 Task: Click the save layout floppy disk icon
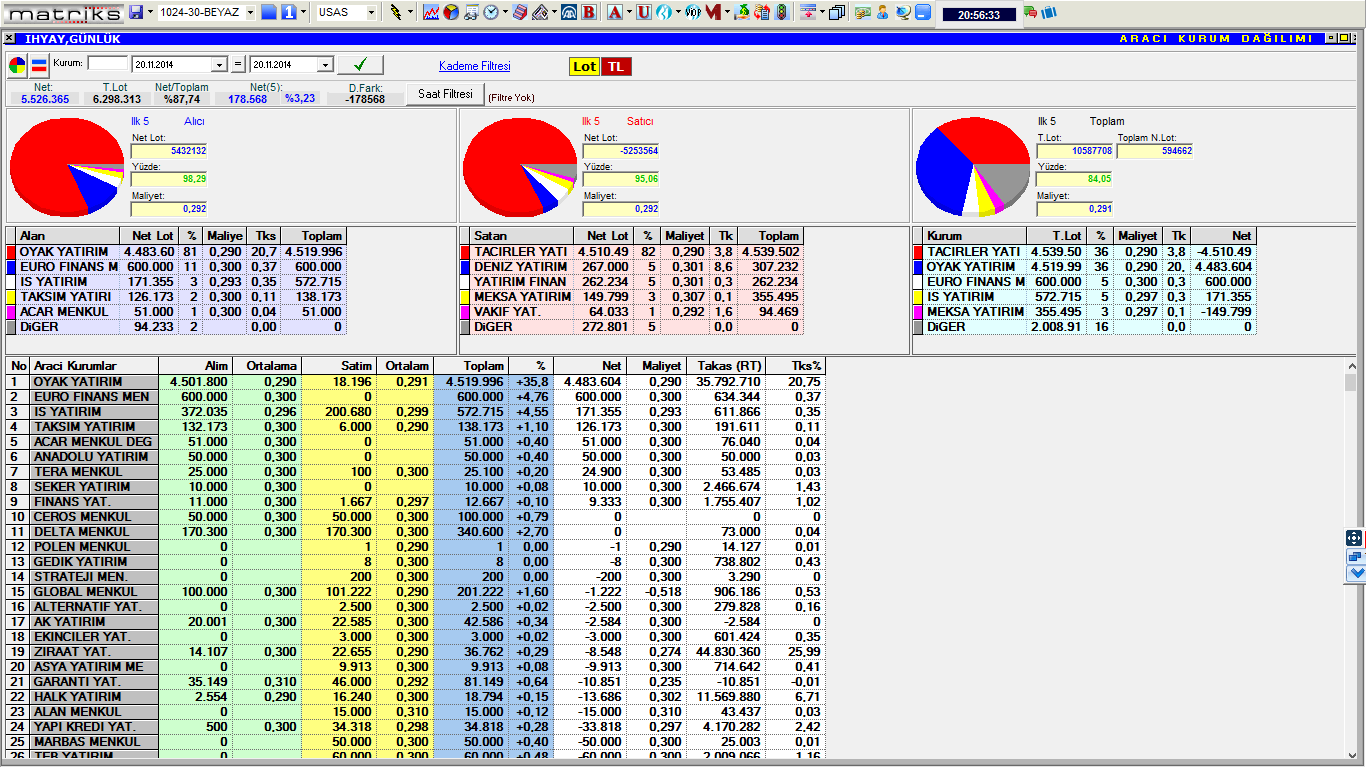137,13
